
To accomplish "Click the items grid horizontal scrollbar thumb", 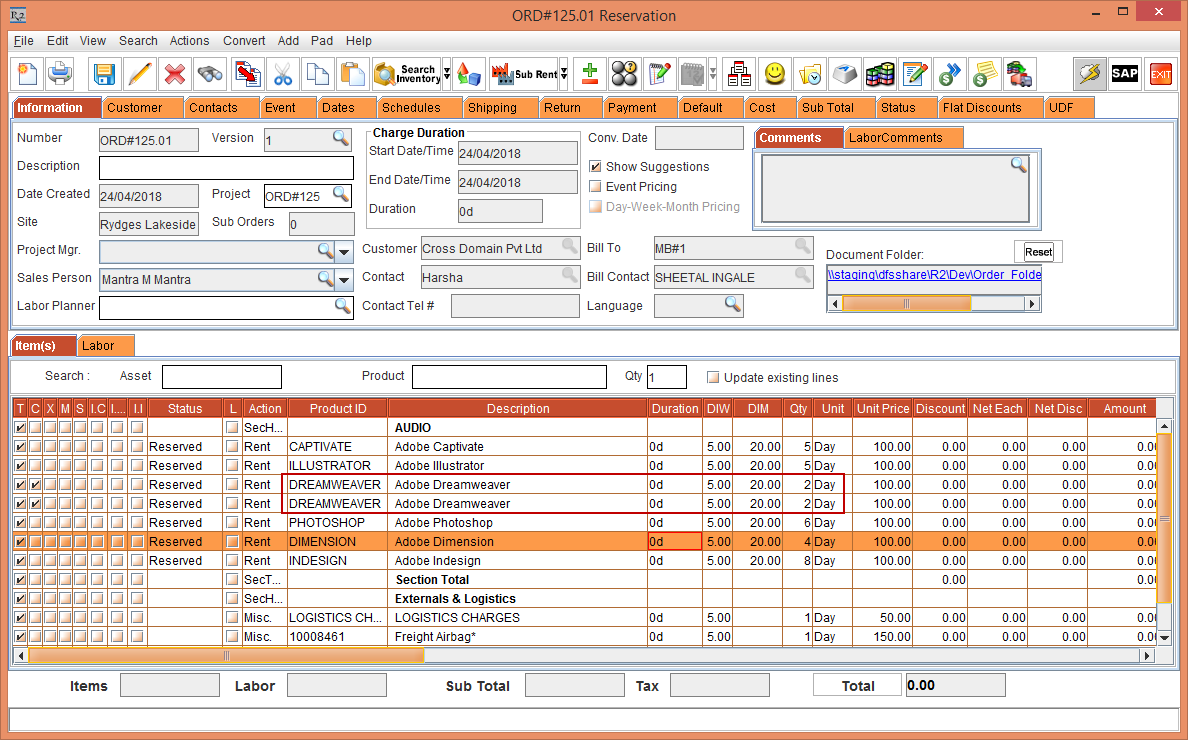I will [227, 656].
